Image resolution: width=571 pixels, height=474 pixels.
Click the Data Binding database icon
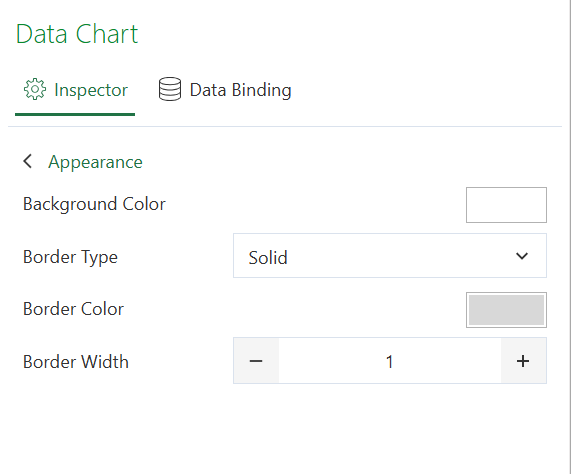[x=170, y=89]
